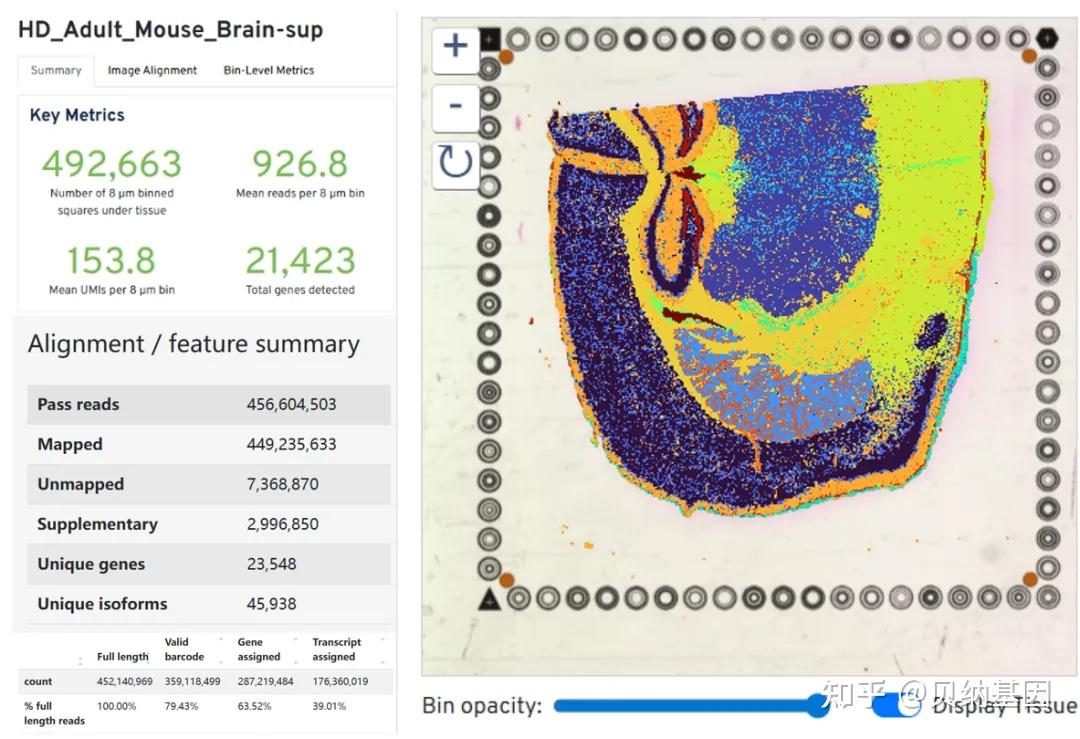The height and width of the screenshot is (739, 1080).
Task: Sort the table by Gene assigned column
Action: [259, 650]
